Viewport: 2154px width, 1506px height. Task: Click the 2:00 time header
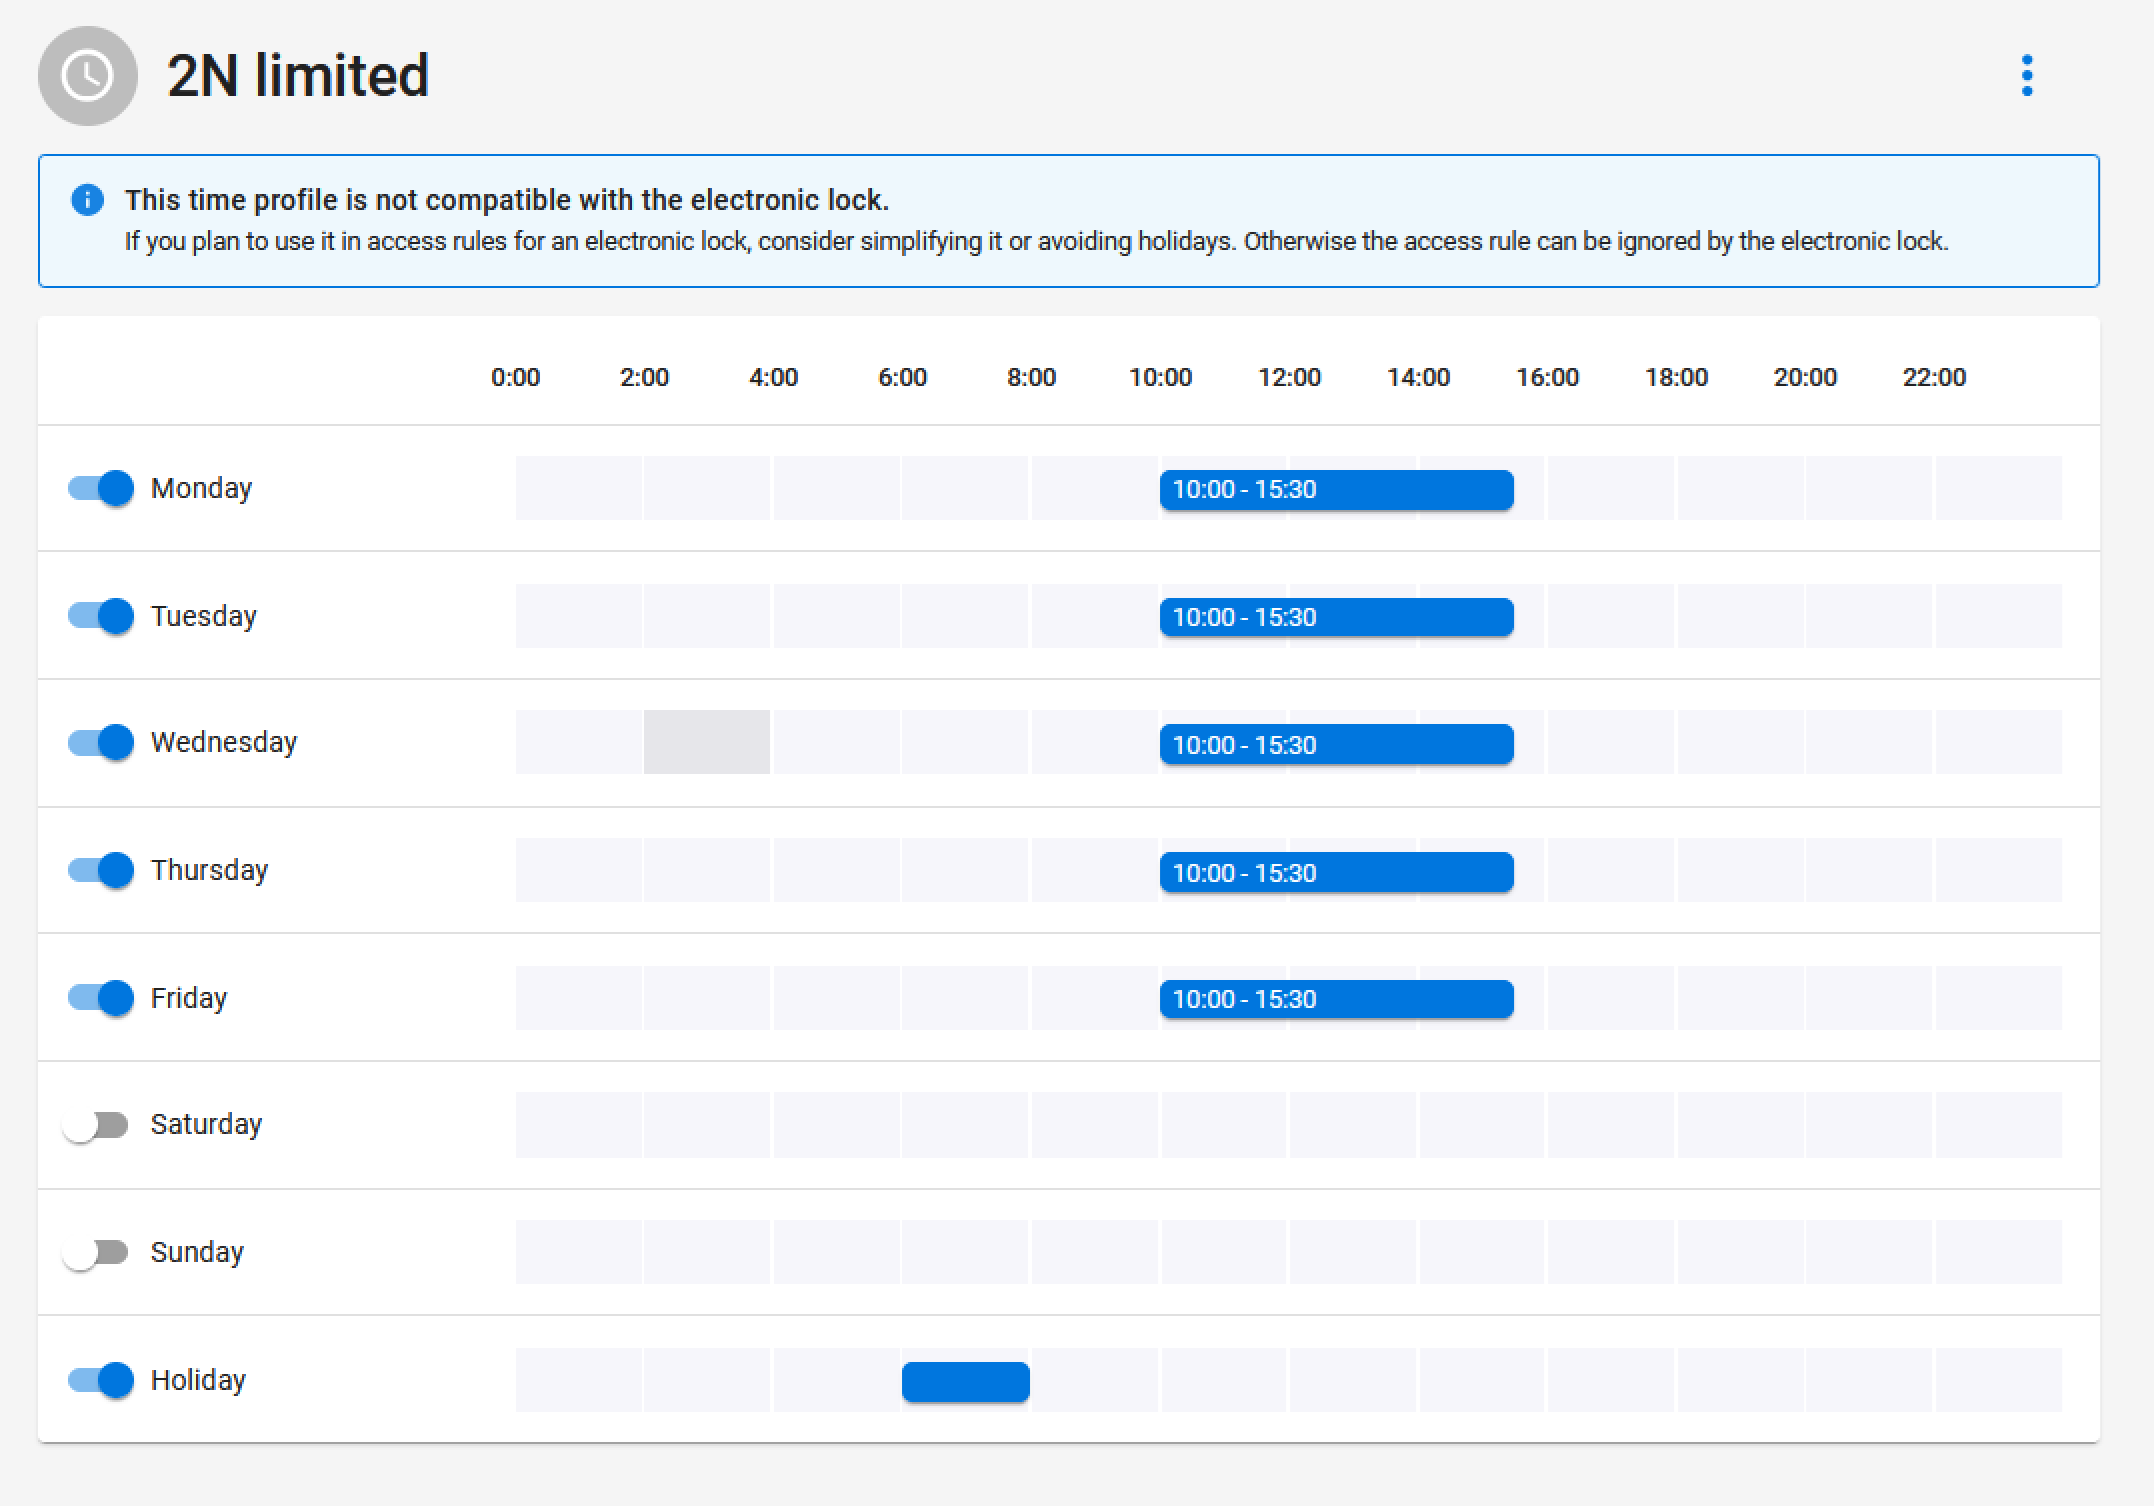point(644,377)
